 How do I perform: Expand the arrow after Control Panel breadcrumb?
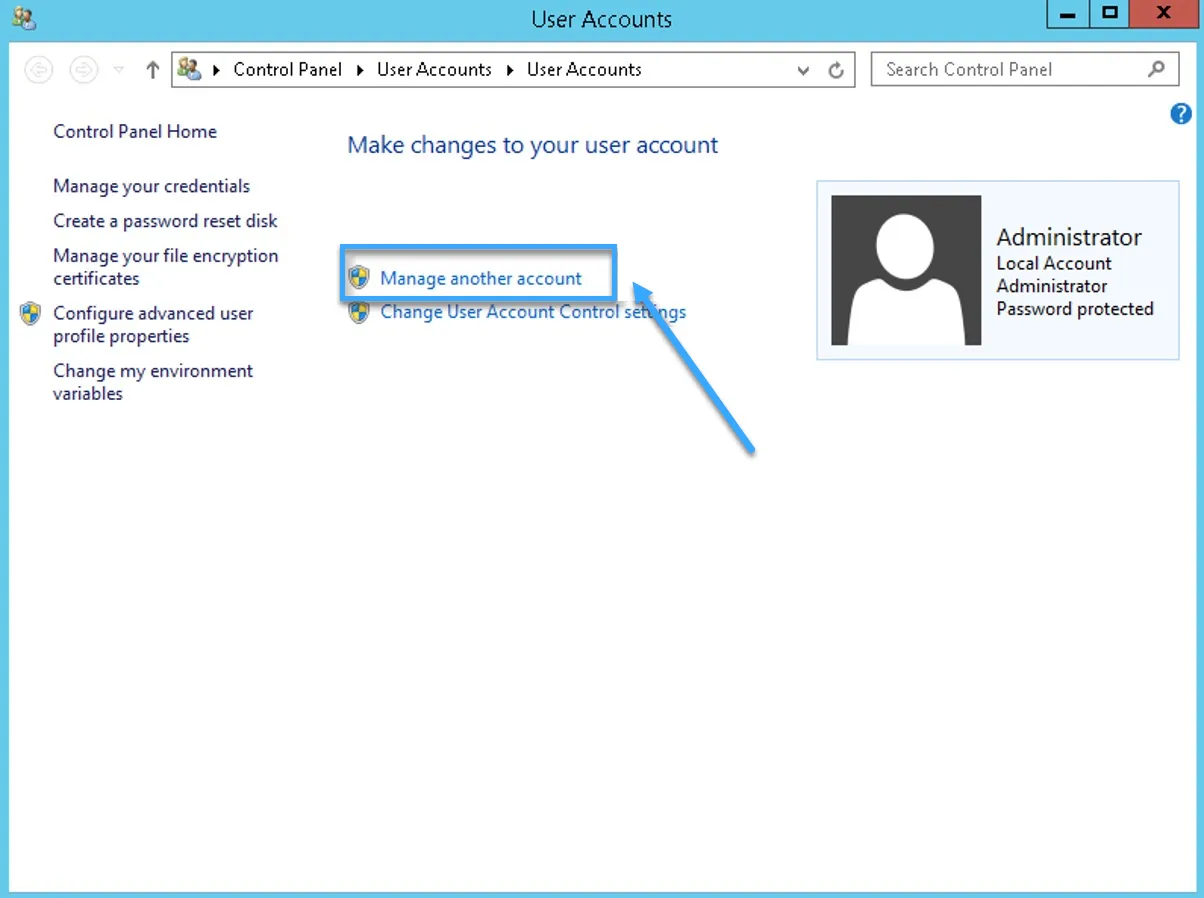tap(360, 70)
